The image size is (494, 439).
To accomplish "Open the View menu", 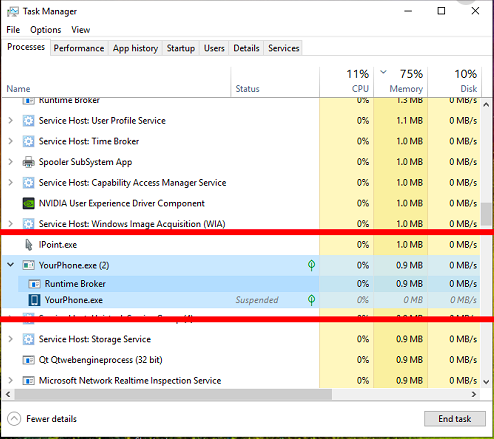I will [81, 30].
